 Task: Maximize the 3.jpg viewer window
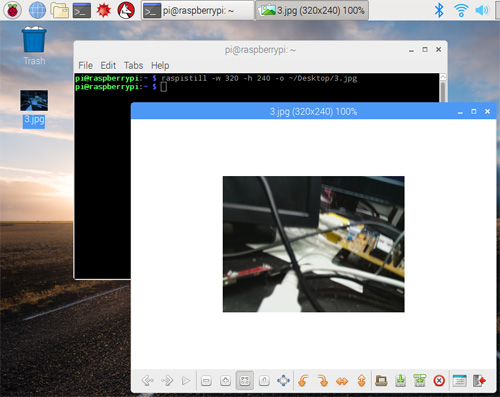(x=474, y=111)
